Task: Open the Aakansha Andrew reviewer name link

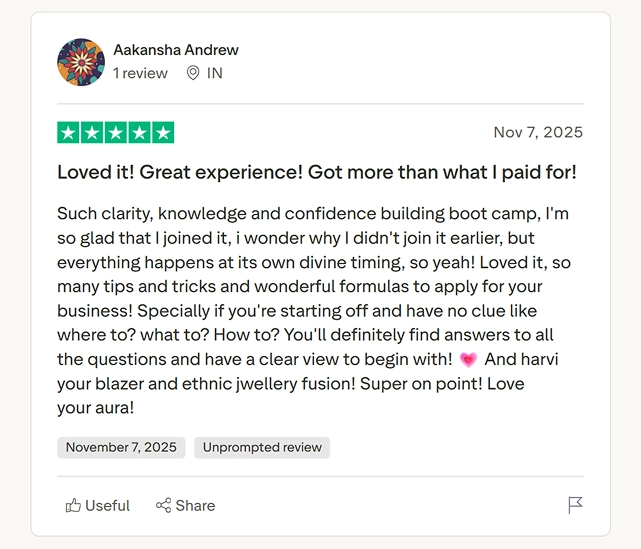Action: click(x=175, y=50)
